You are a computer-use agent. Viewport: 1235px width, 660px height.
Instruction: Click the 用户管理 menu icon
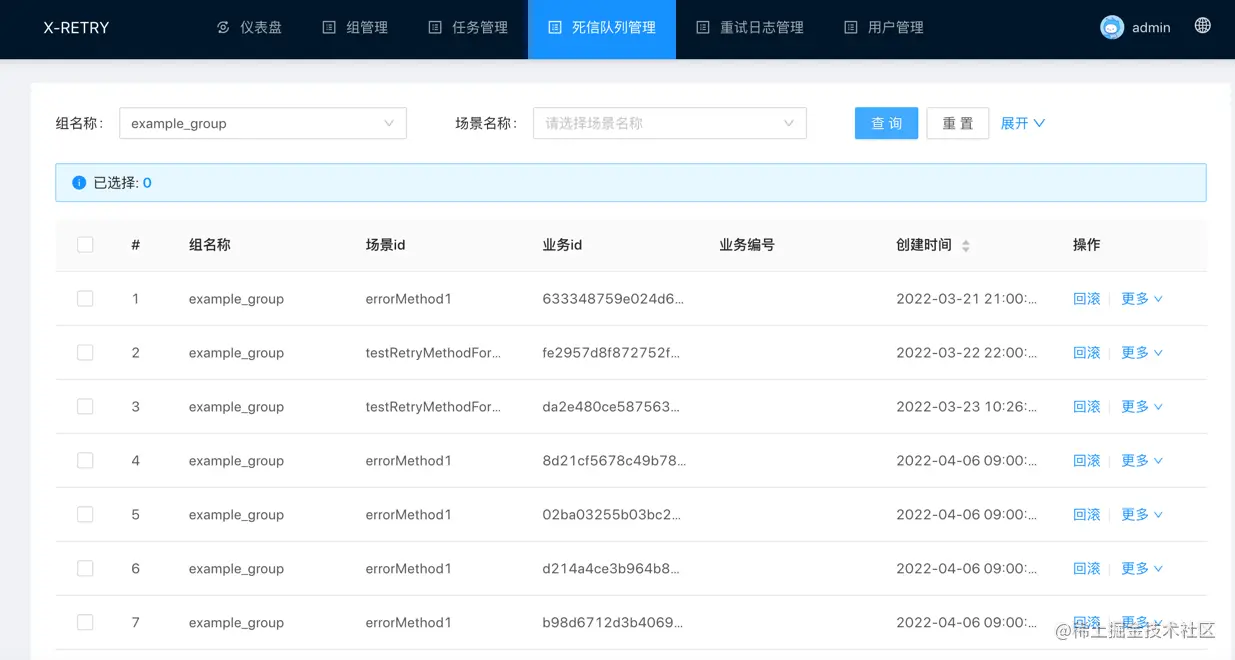coord(851,28)
